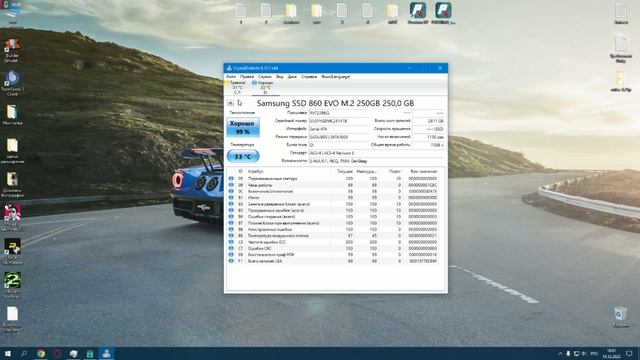Click status circle of attribute B1 Износ
This screenshot has width=640, height=360.
[231, 198]
